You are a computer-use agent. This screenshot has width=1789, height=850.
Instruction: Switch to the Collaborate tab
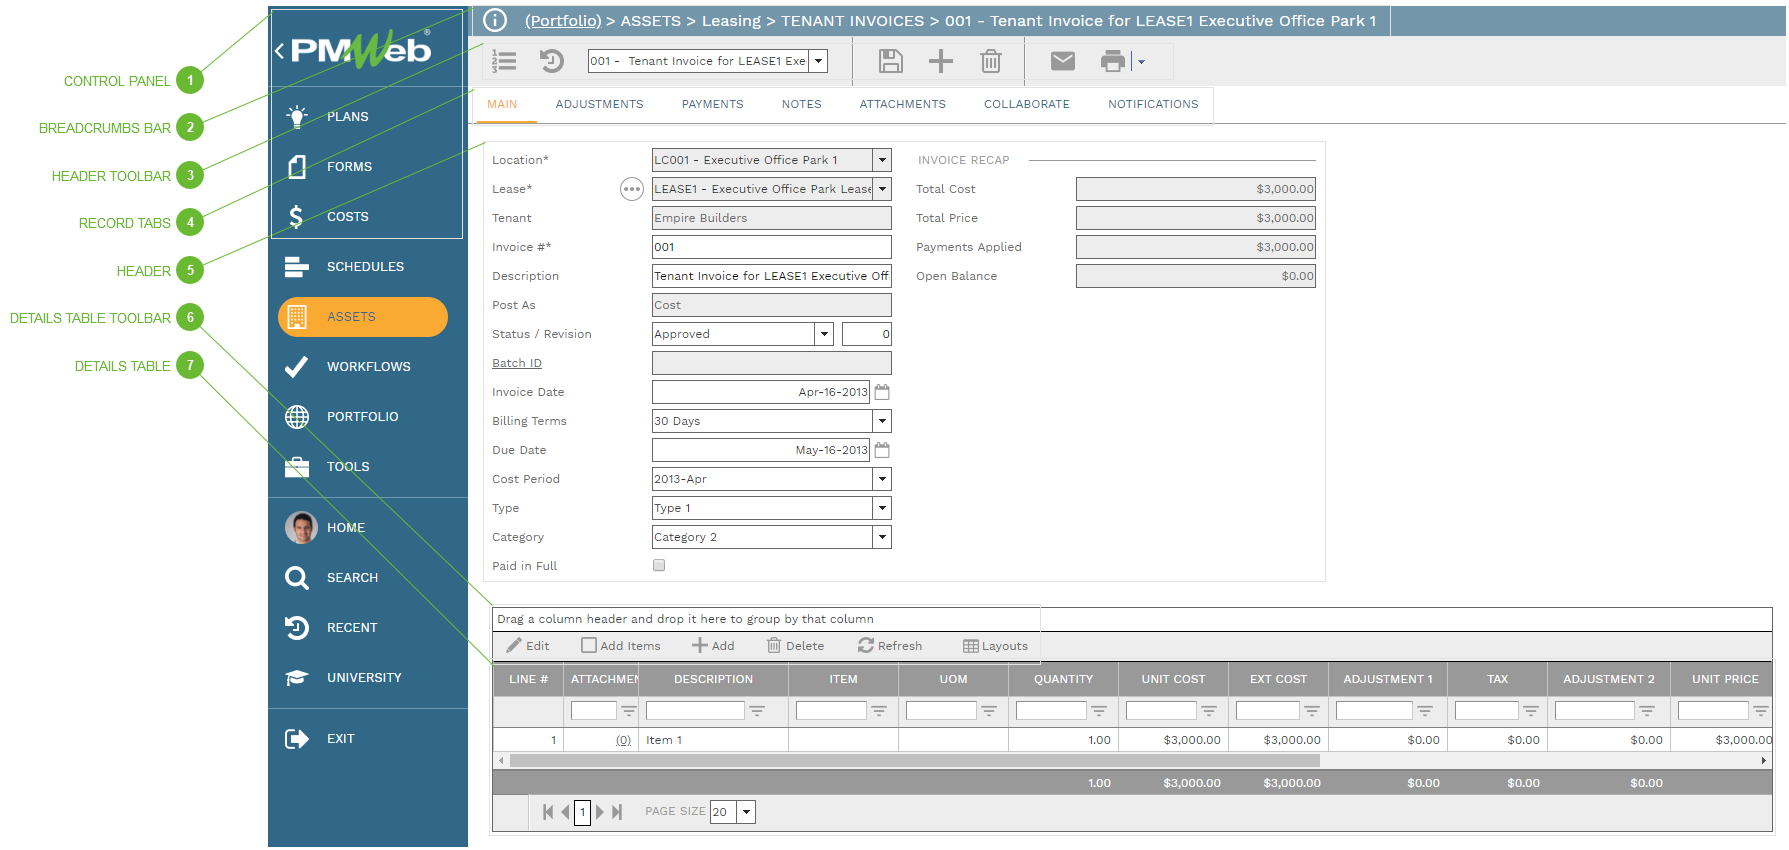tap(1027, 104)
